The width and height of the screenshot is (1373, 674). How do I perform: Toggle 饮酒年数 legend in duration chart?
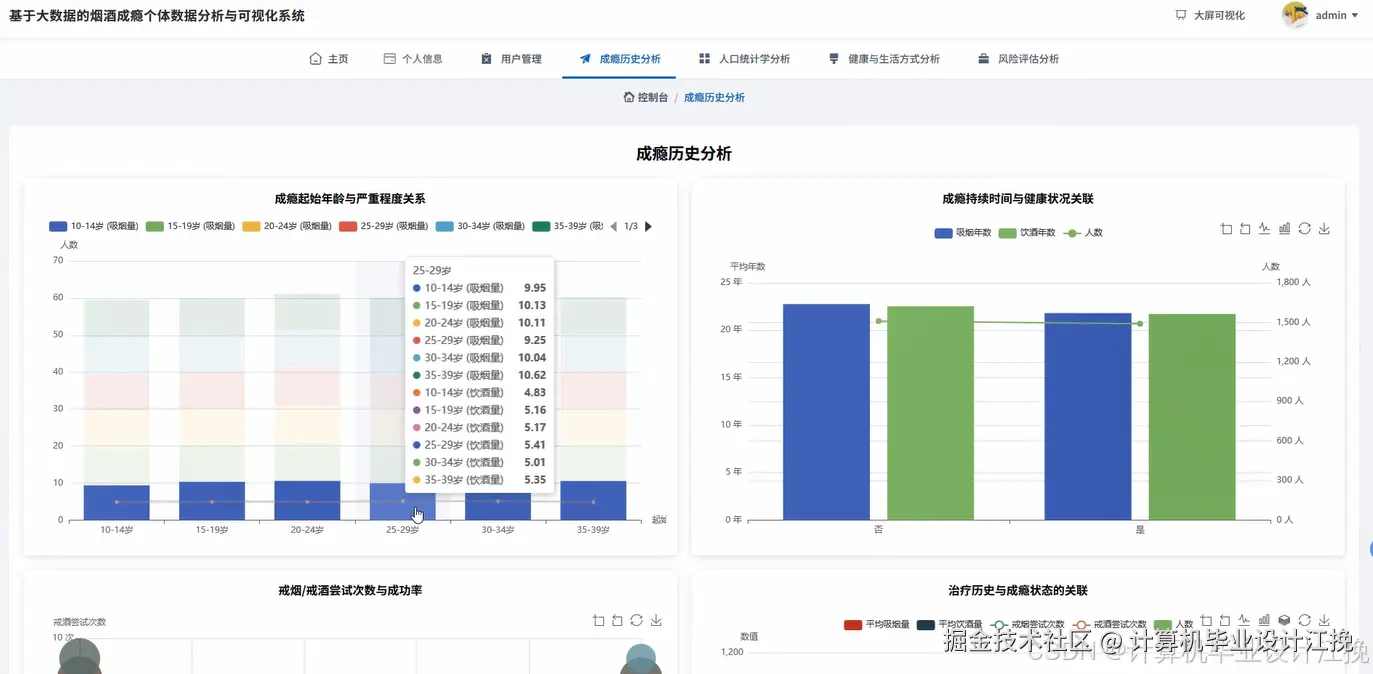(1027, 233)
